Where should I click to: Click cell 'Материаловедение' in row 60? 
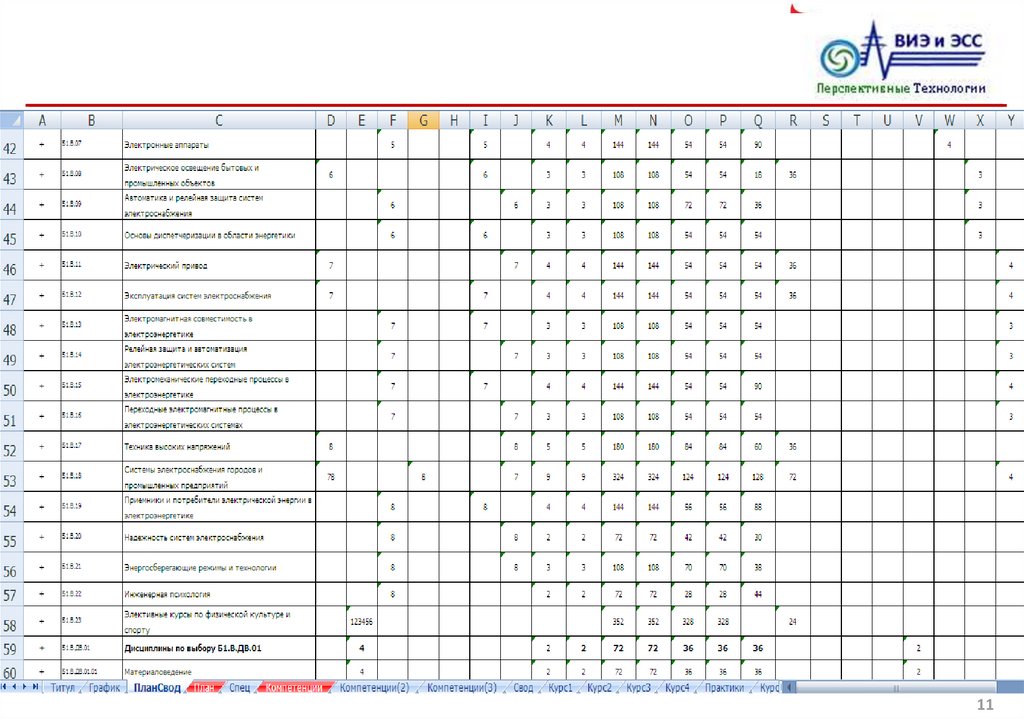coord(219,671)
